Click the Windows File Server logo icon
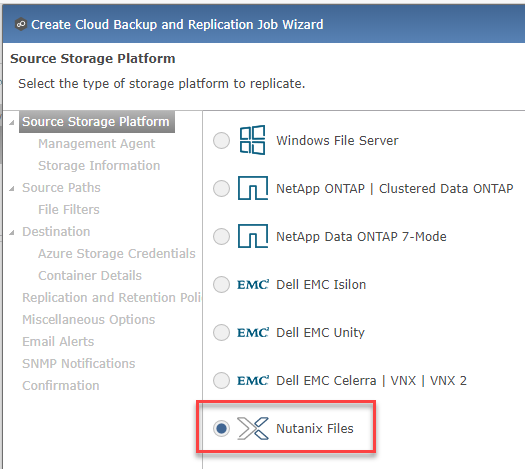The height and width of the screenshot is (469, 525). tap(252, 140)
